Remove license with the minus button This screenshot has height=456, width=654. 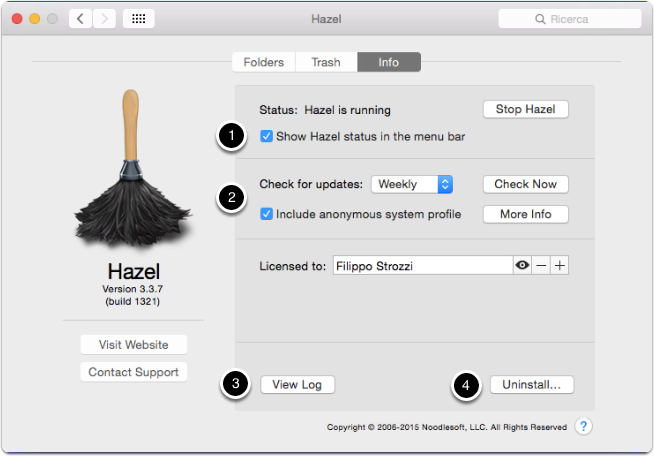(541, 265)
